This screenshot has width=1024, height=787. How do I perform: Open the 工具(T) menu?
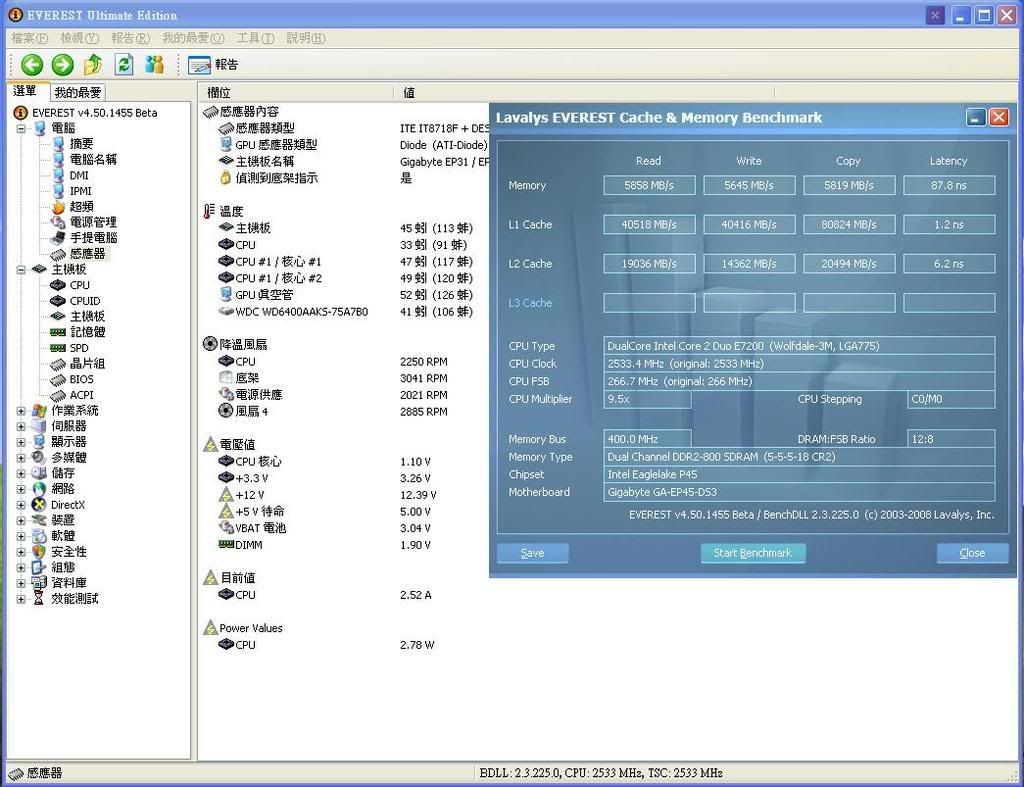(255, 38)
